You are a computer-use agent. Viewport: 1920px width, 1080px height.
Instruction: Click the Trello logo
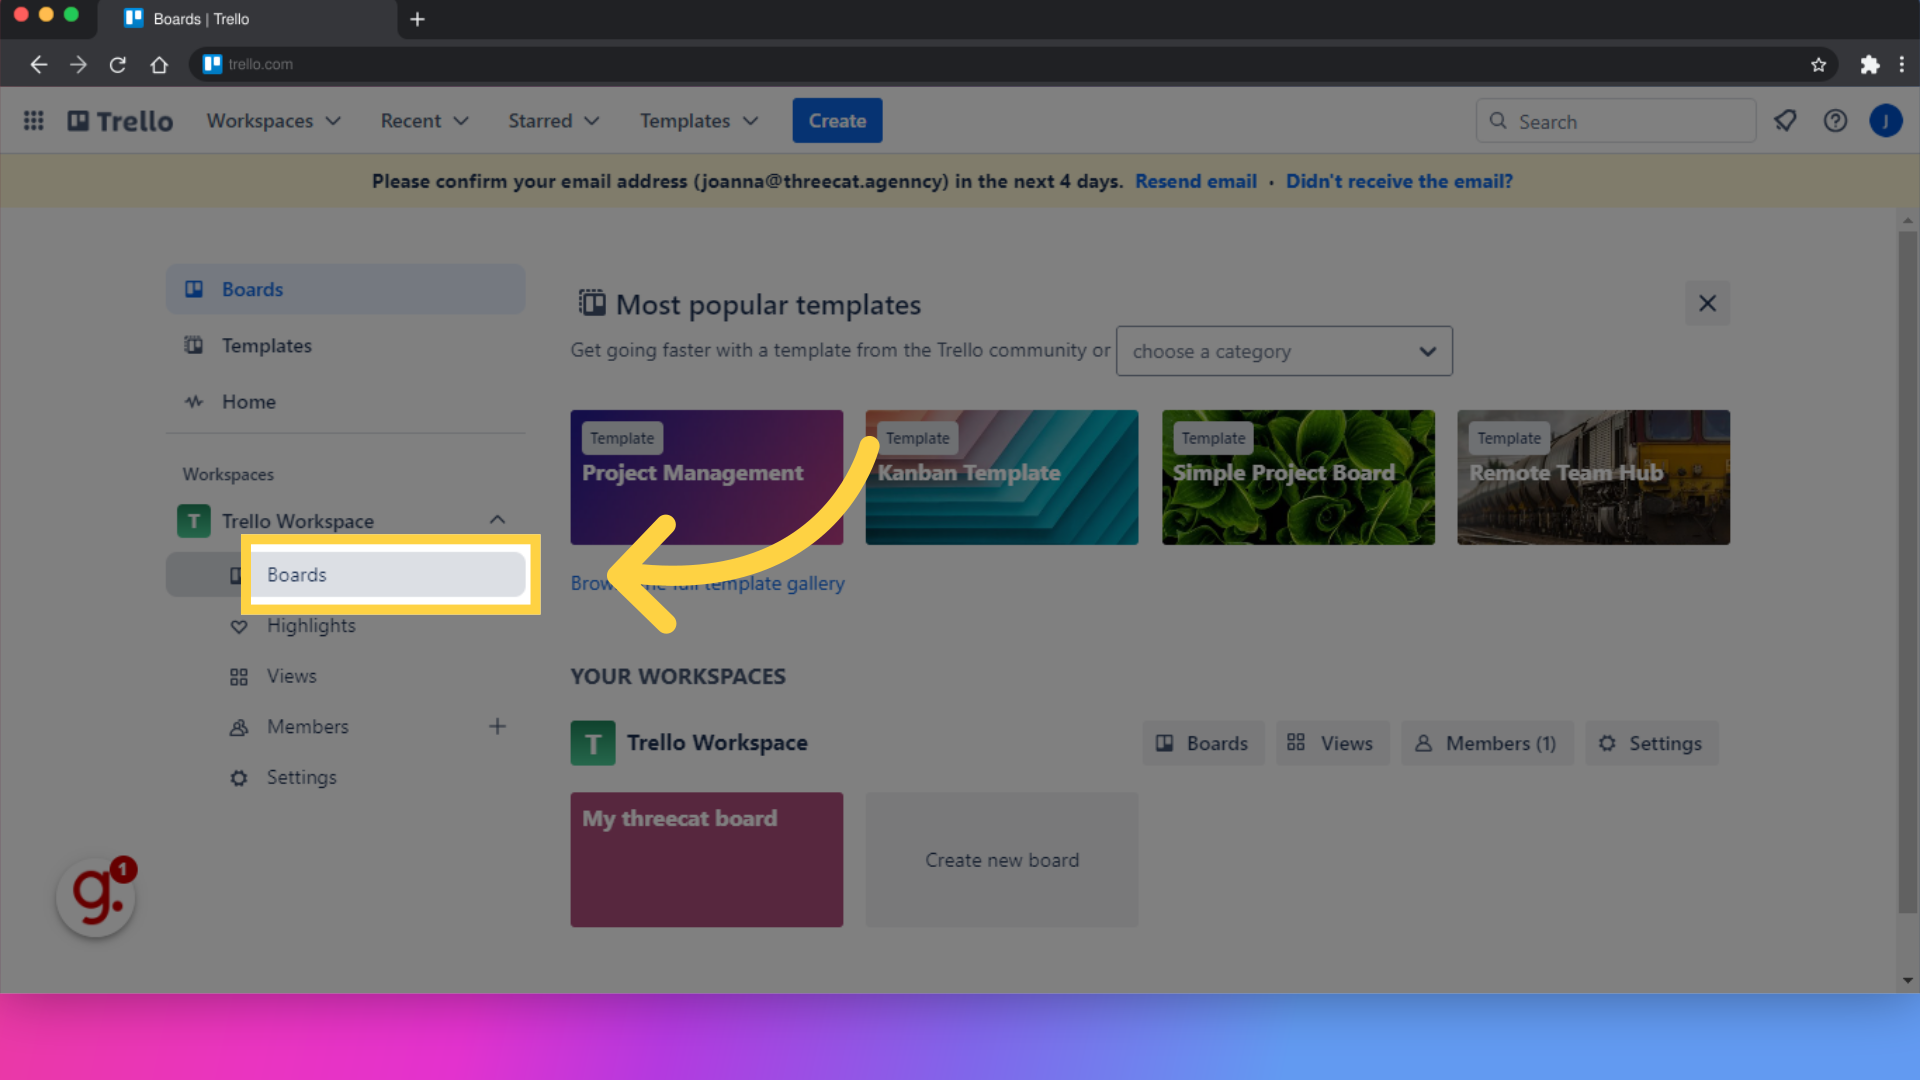(120, 121)
